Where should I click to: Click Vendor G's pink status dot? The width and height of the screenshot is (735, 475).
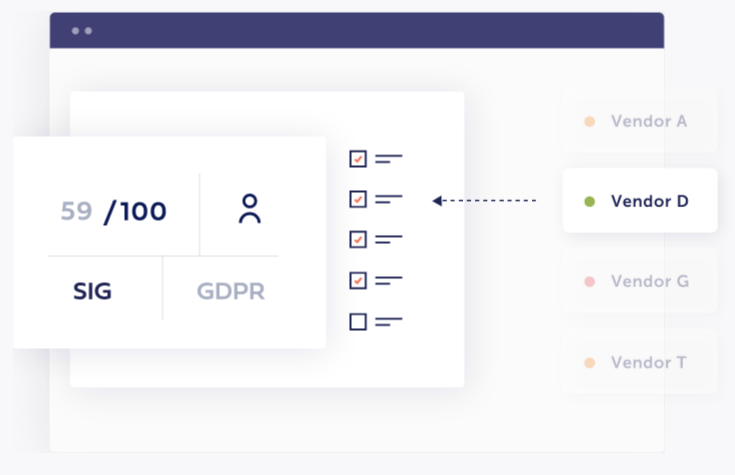click(x=590, y=282)
